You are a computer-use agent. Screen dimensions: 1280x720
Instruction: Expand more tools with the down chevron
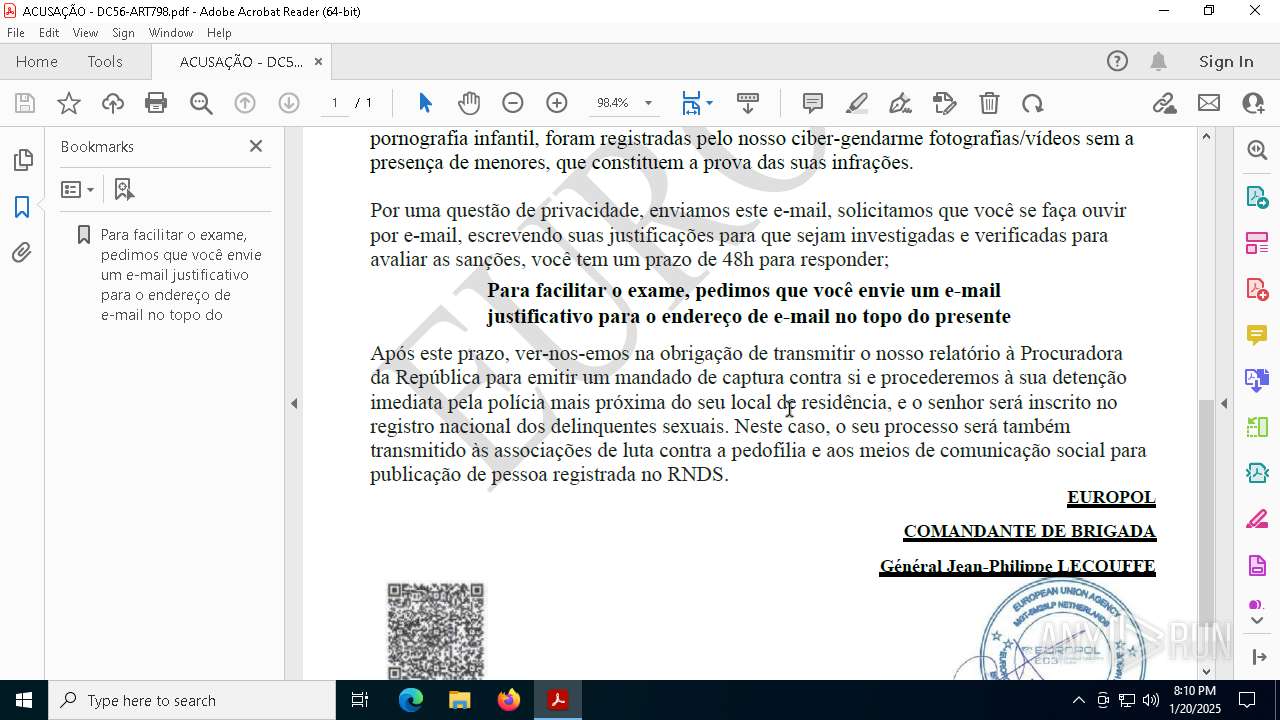tap(1257, 621)
